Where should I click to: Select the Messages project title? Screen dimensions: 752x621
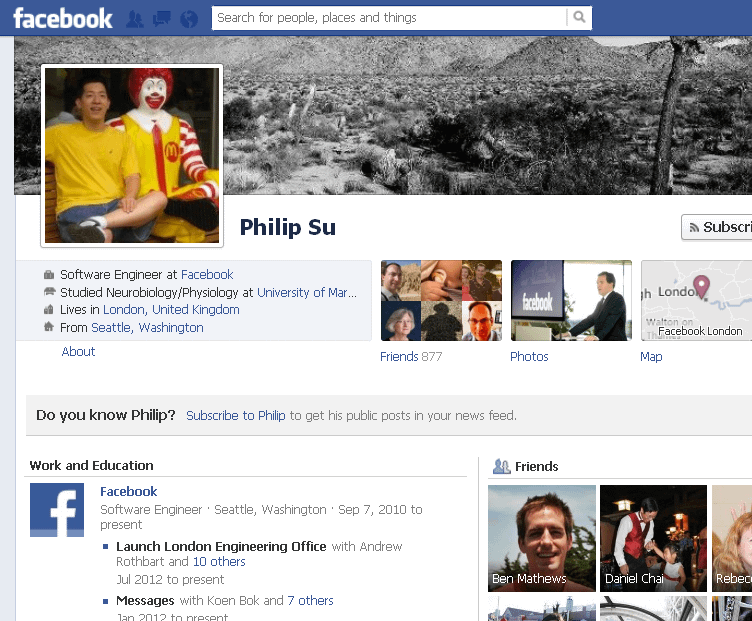pos(145,600)
